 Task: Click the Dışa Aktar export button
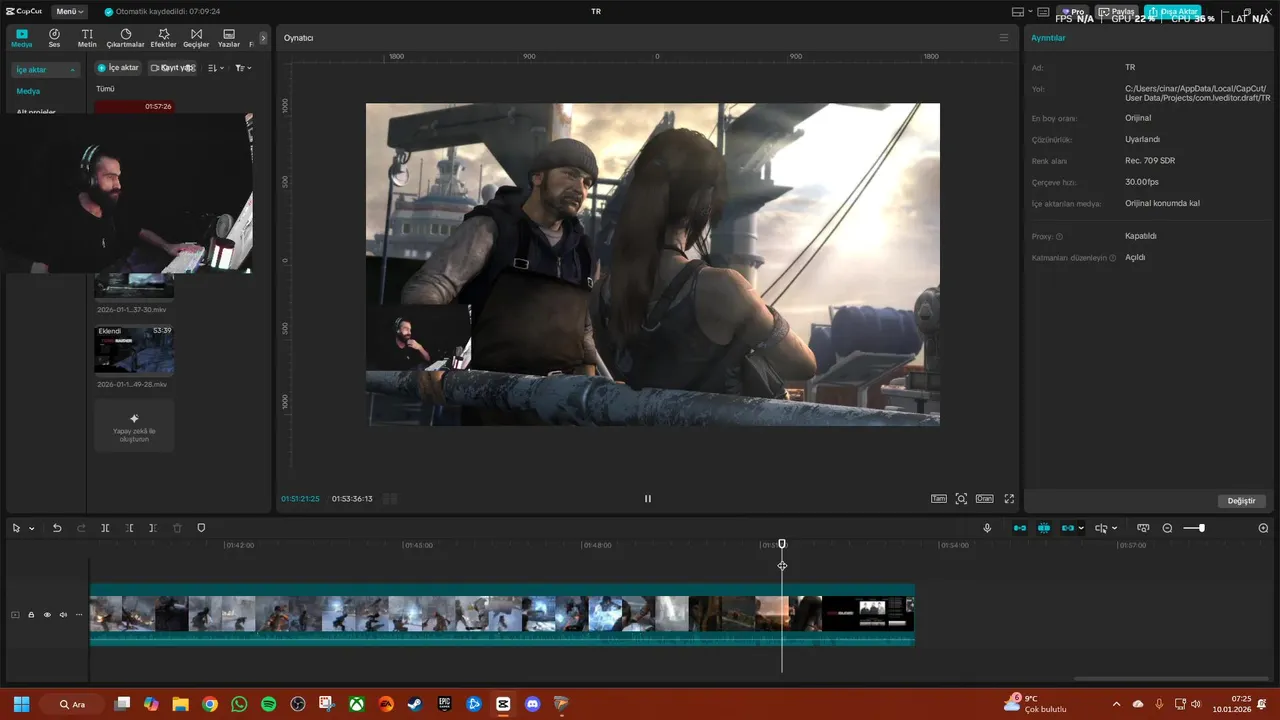[1173, 11]
